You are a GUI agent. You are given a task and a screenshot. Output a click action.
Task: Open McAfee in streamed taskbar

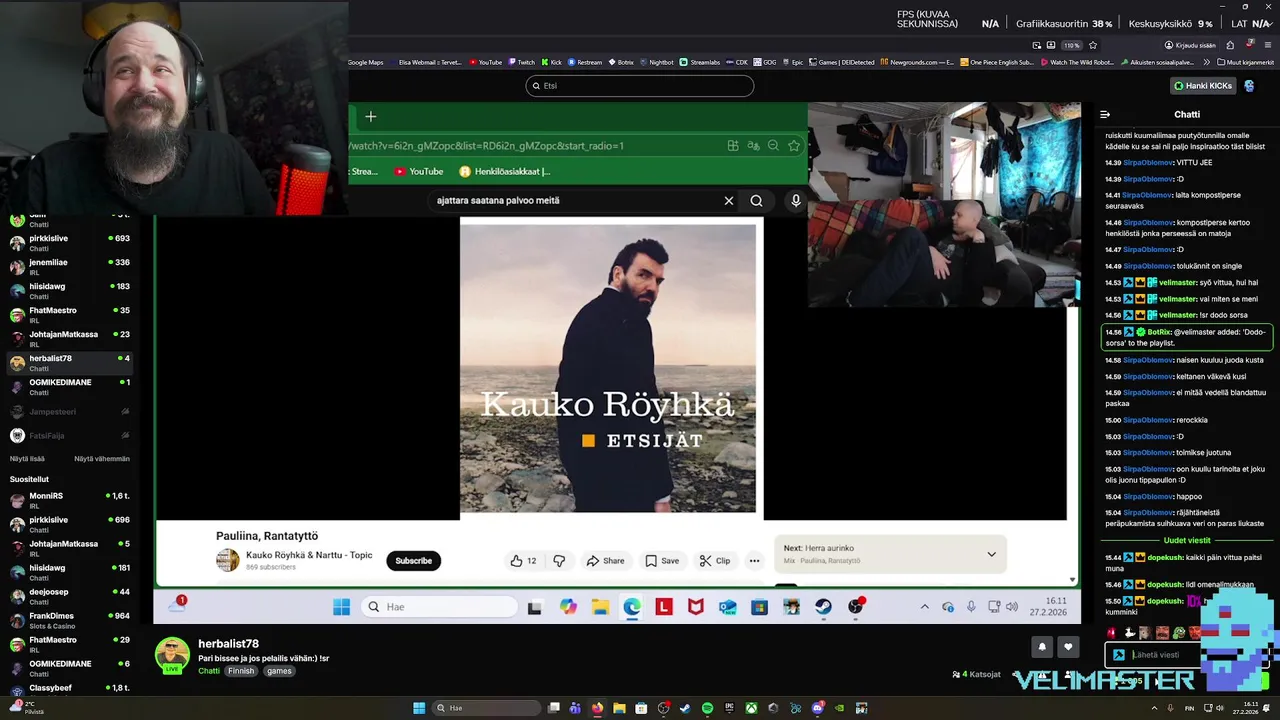(695, 607)
